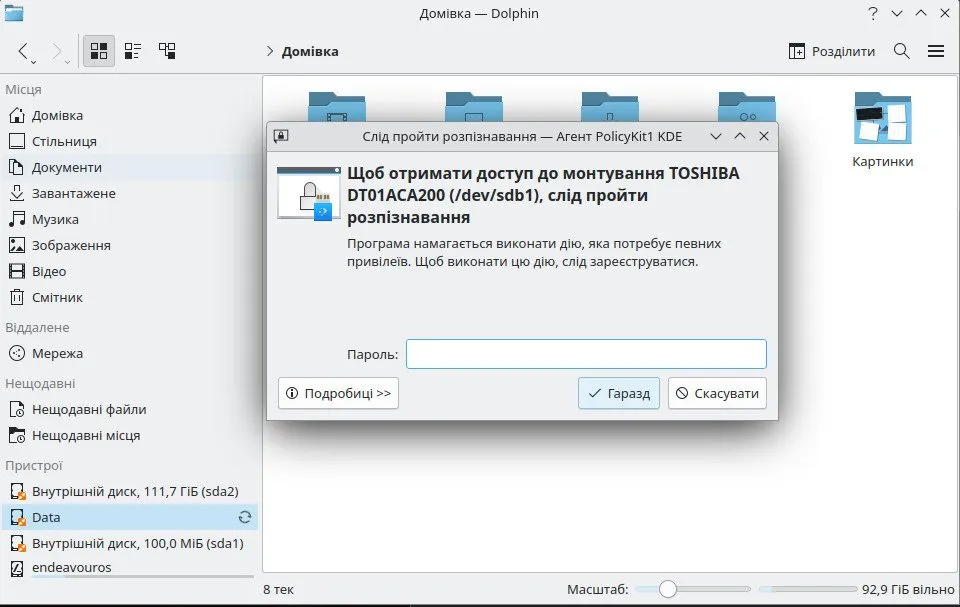Image resolution: width=960 pixels, height=607 pixels.
Task: Open Стільниця in the sidebar
Action: [130, 141]
